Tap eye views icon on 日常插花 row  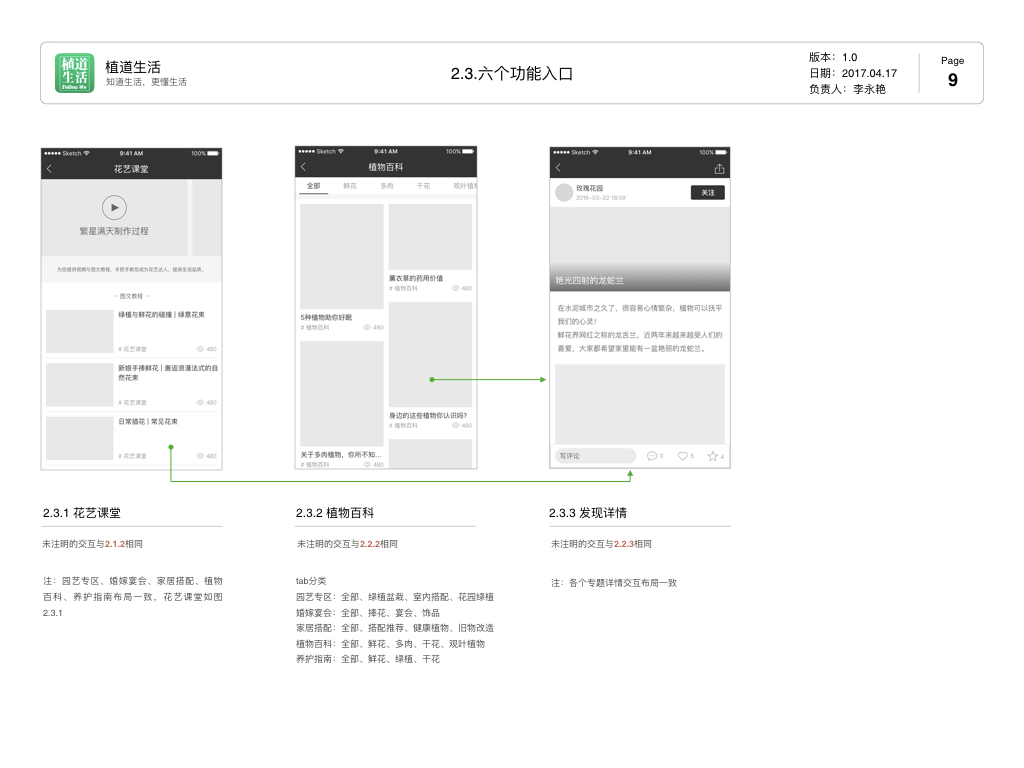click(200, 456)
